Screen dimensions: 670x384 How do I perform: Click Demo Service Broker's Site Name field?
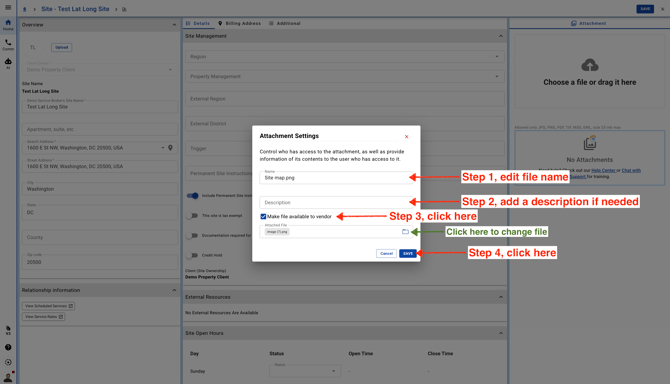[x=100, y=106]
